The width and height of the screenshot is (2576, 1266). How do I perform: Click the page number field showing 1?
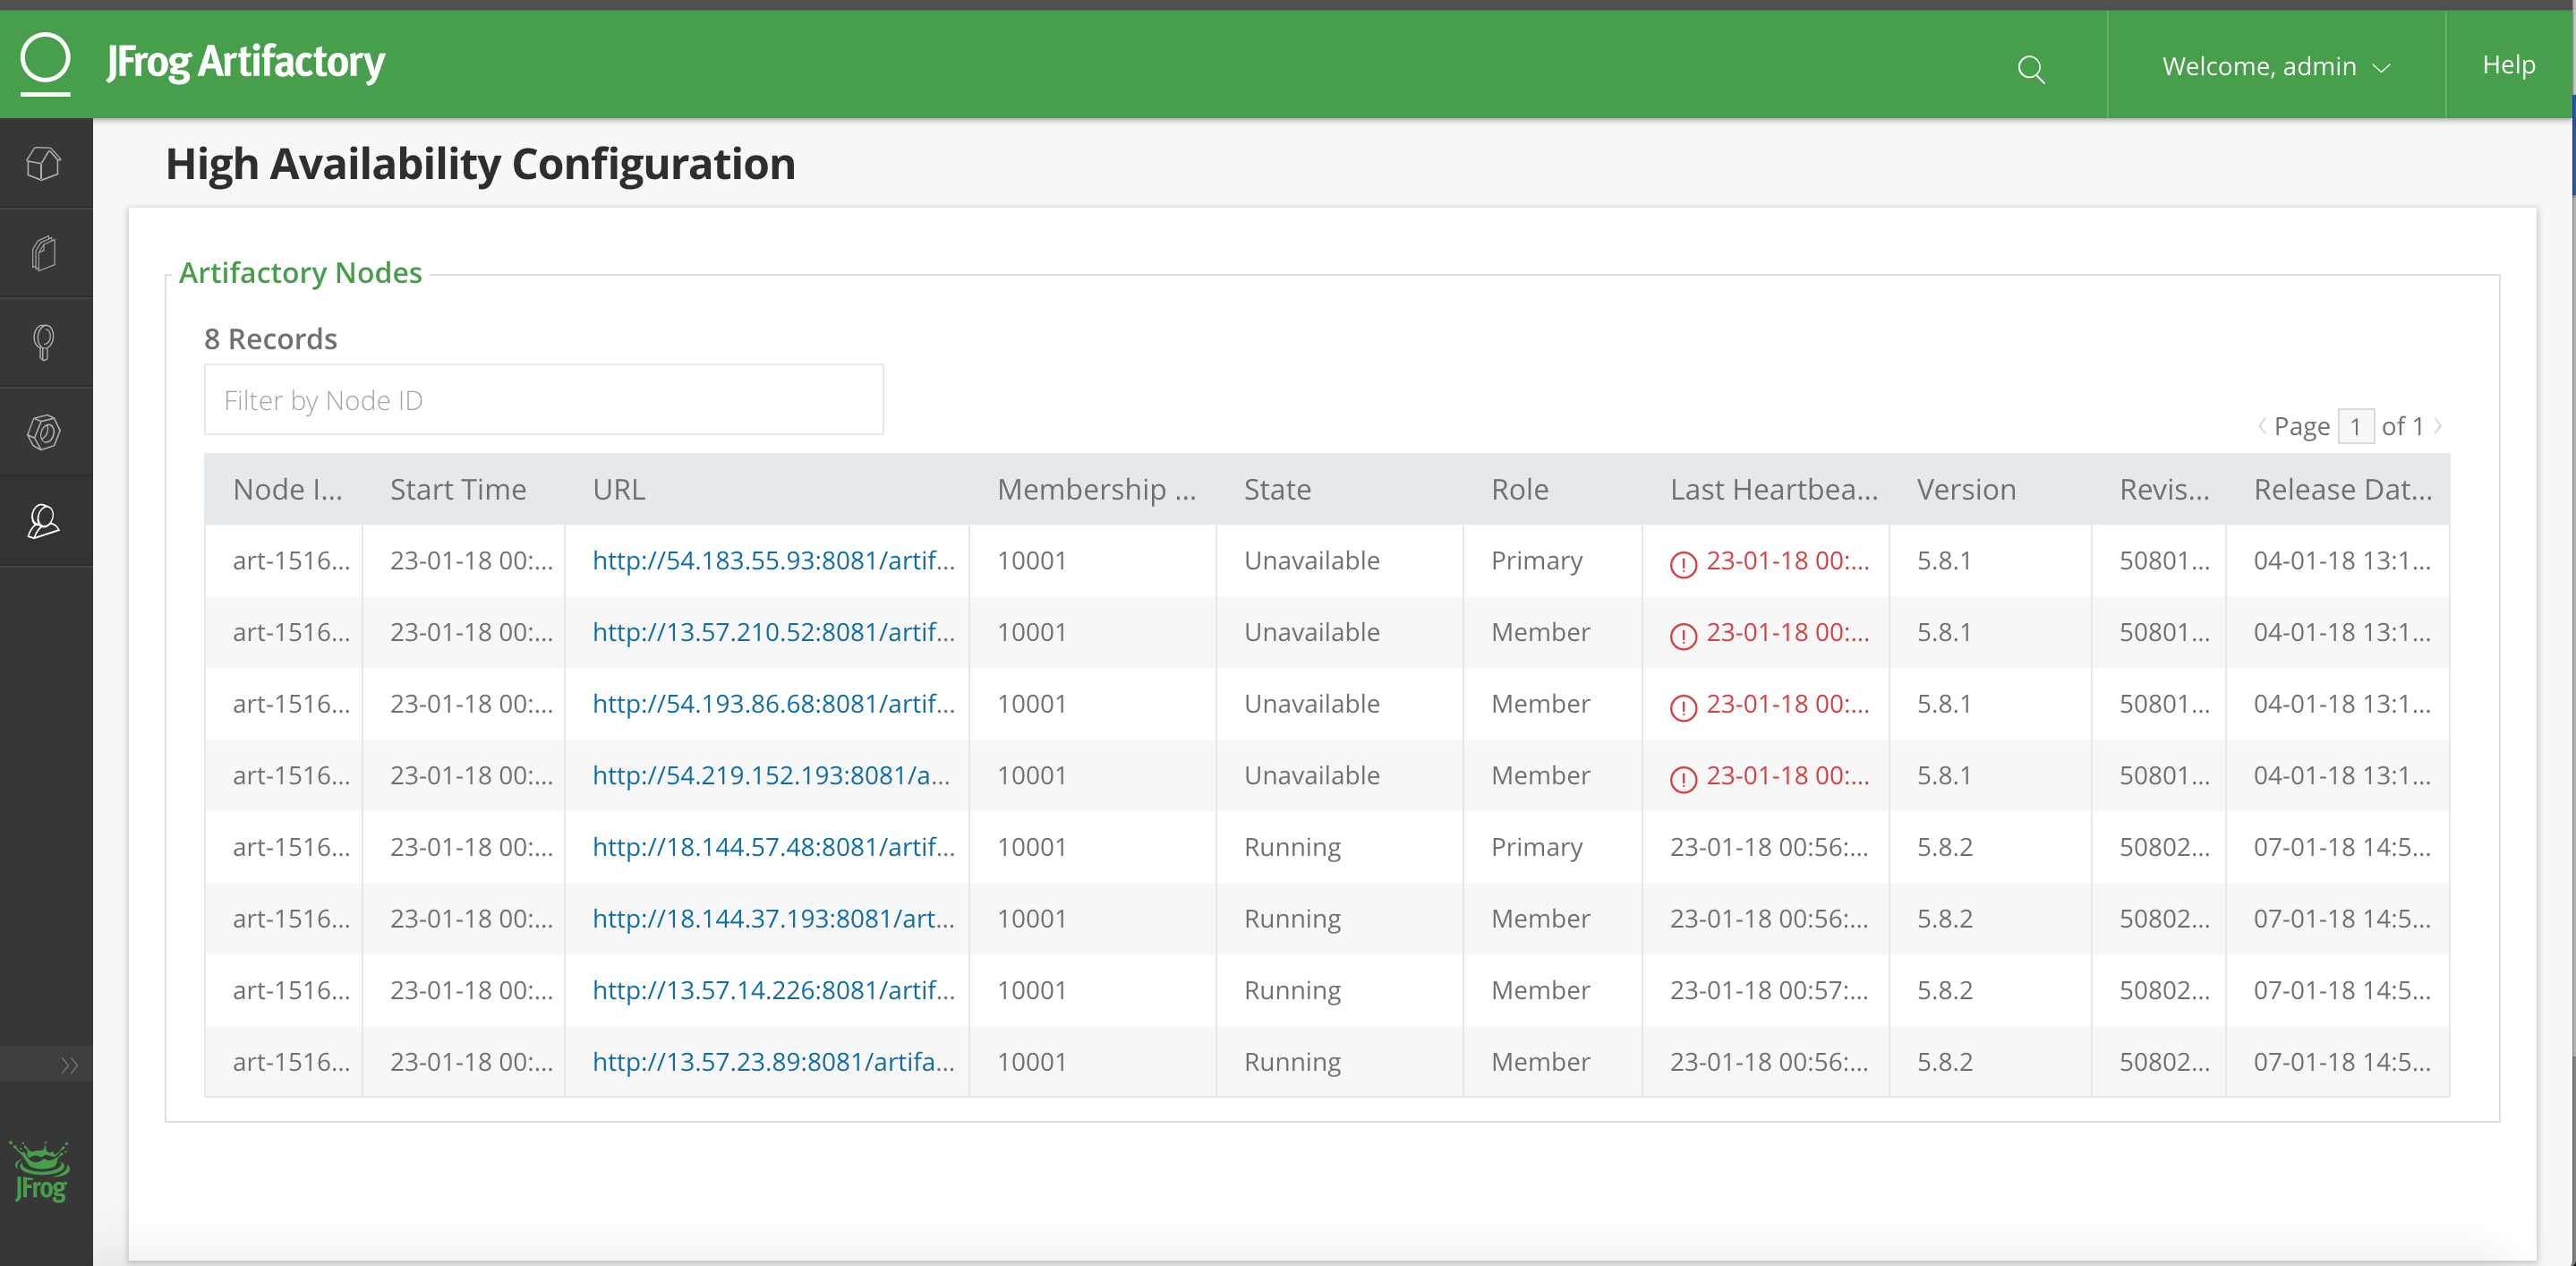click(2357, 425)
